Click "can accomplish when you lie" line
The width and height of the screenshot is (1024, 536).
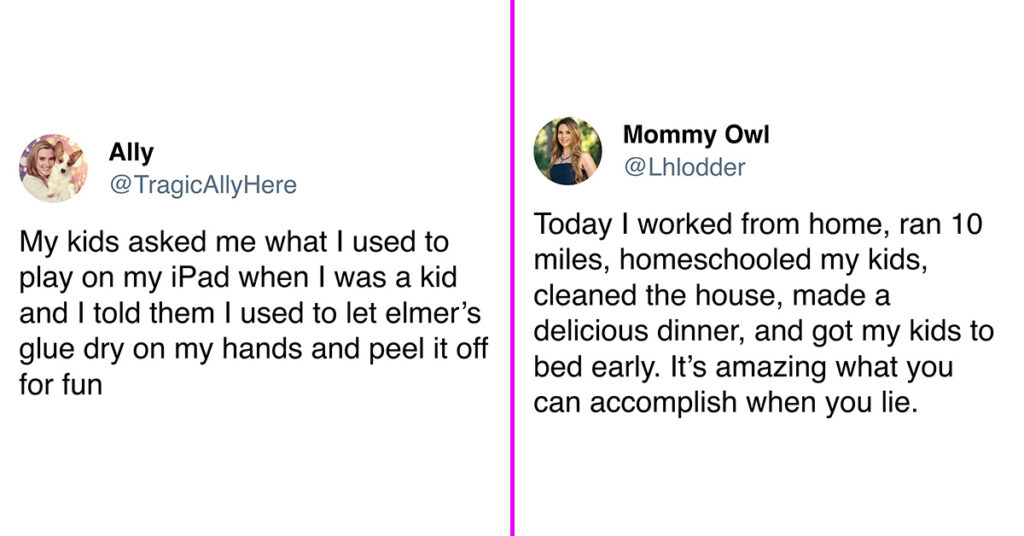[726, 403]
